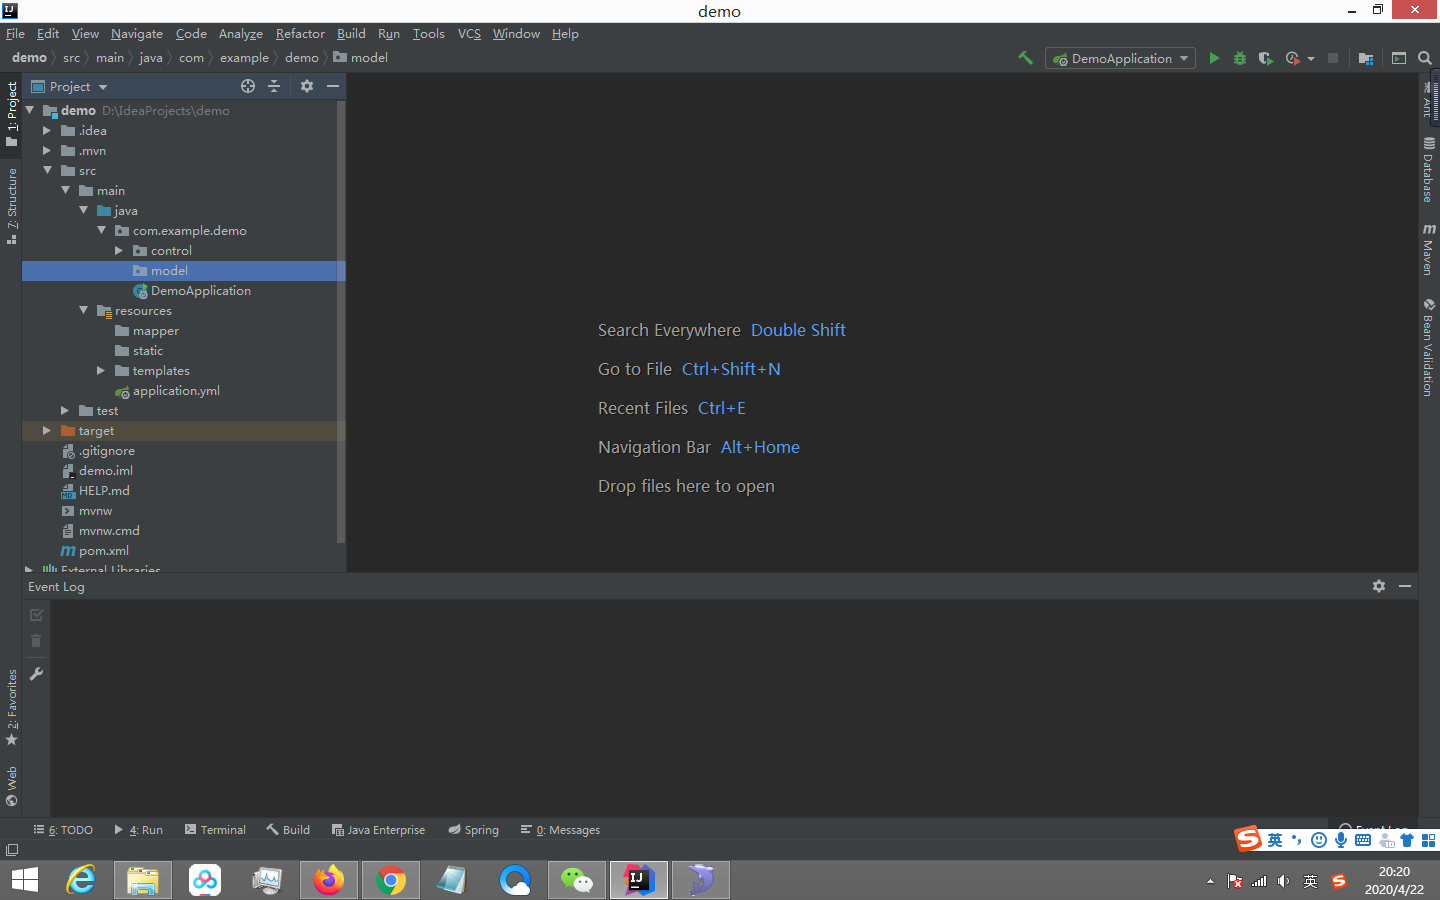Open Sogou skin shirt icon

click(x=1408, y=840)
